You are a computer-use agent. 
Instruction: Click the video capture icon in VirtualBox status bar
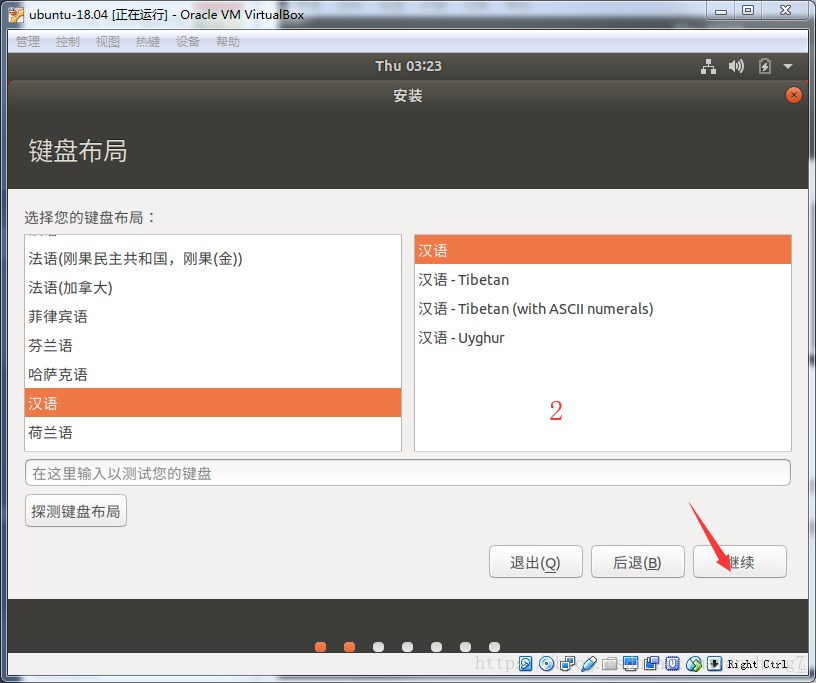[651, 663]
